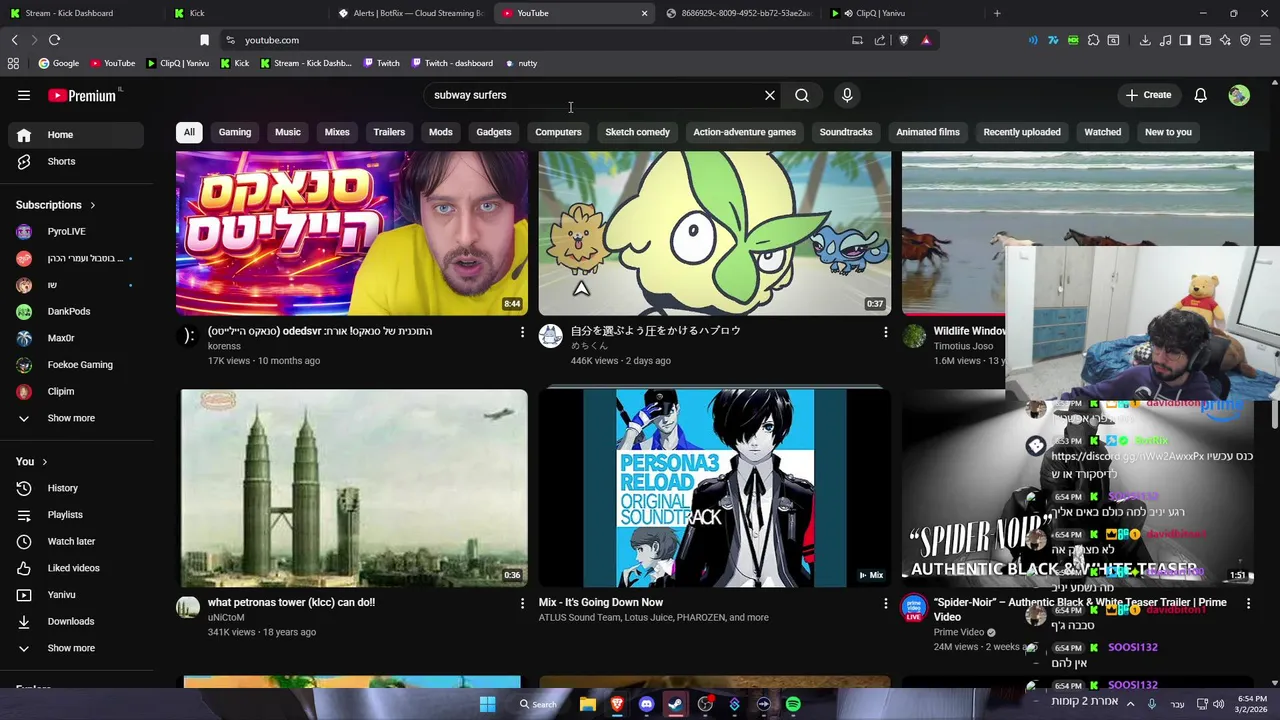Select the Music filter chip
The height and width of the screenshot is (720, 1280).
click(288, 132)
